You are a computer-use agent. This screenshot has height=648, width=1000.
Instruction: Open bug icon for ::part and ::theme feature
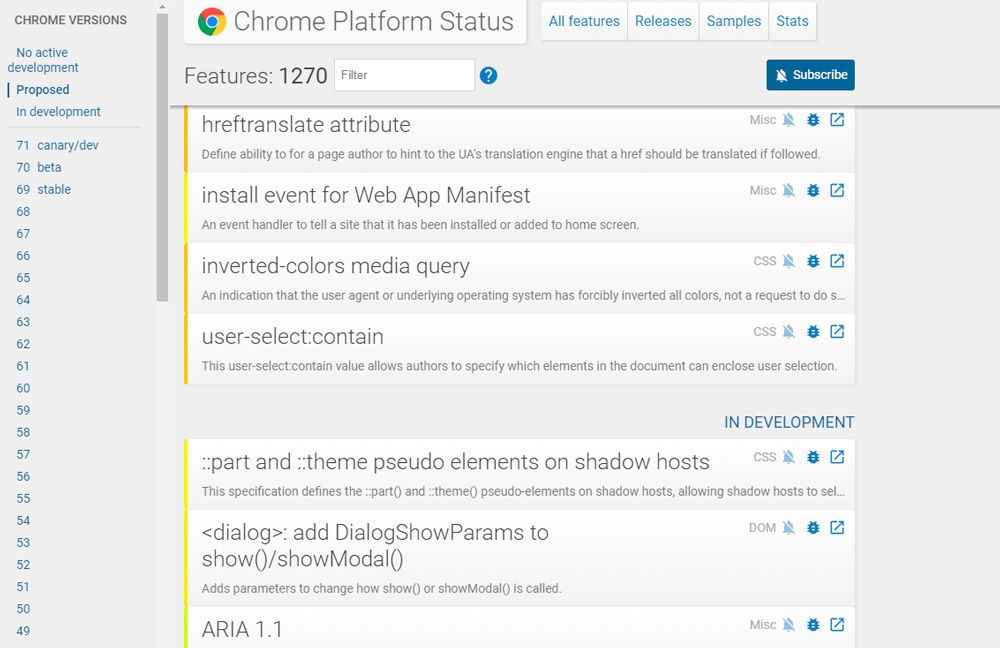coord(813,457)
